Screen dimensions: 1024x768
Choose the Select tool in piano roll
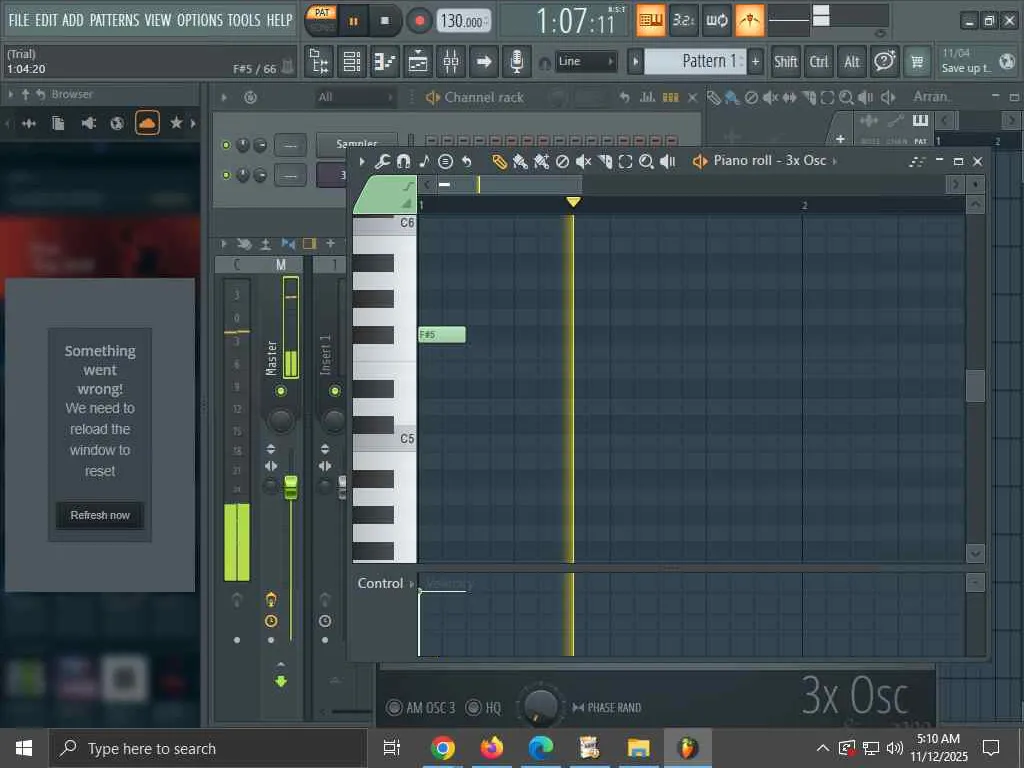626,161
